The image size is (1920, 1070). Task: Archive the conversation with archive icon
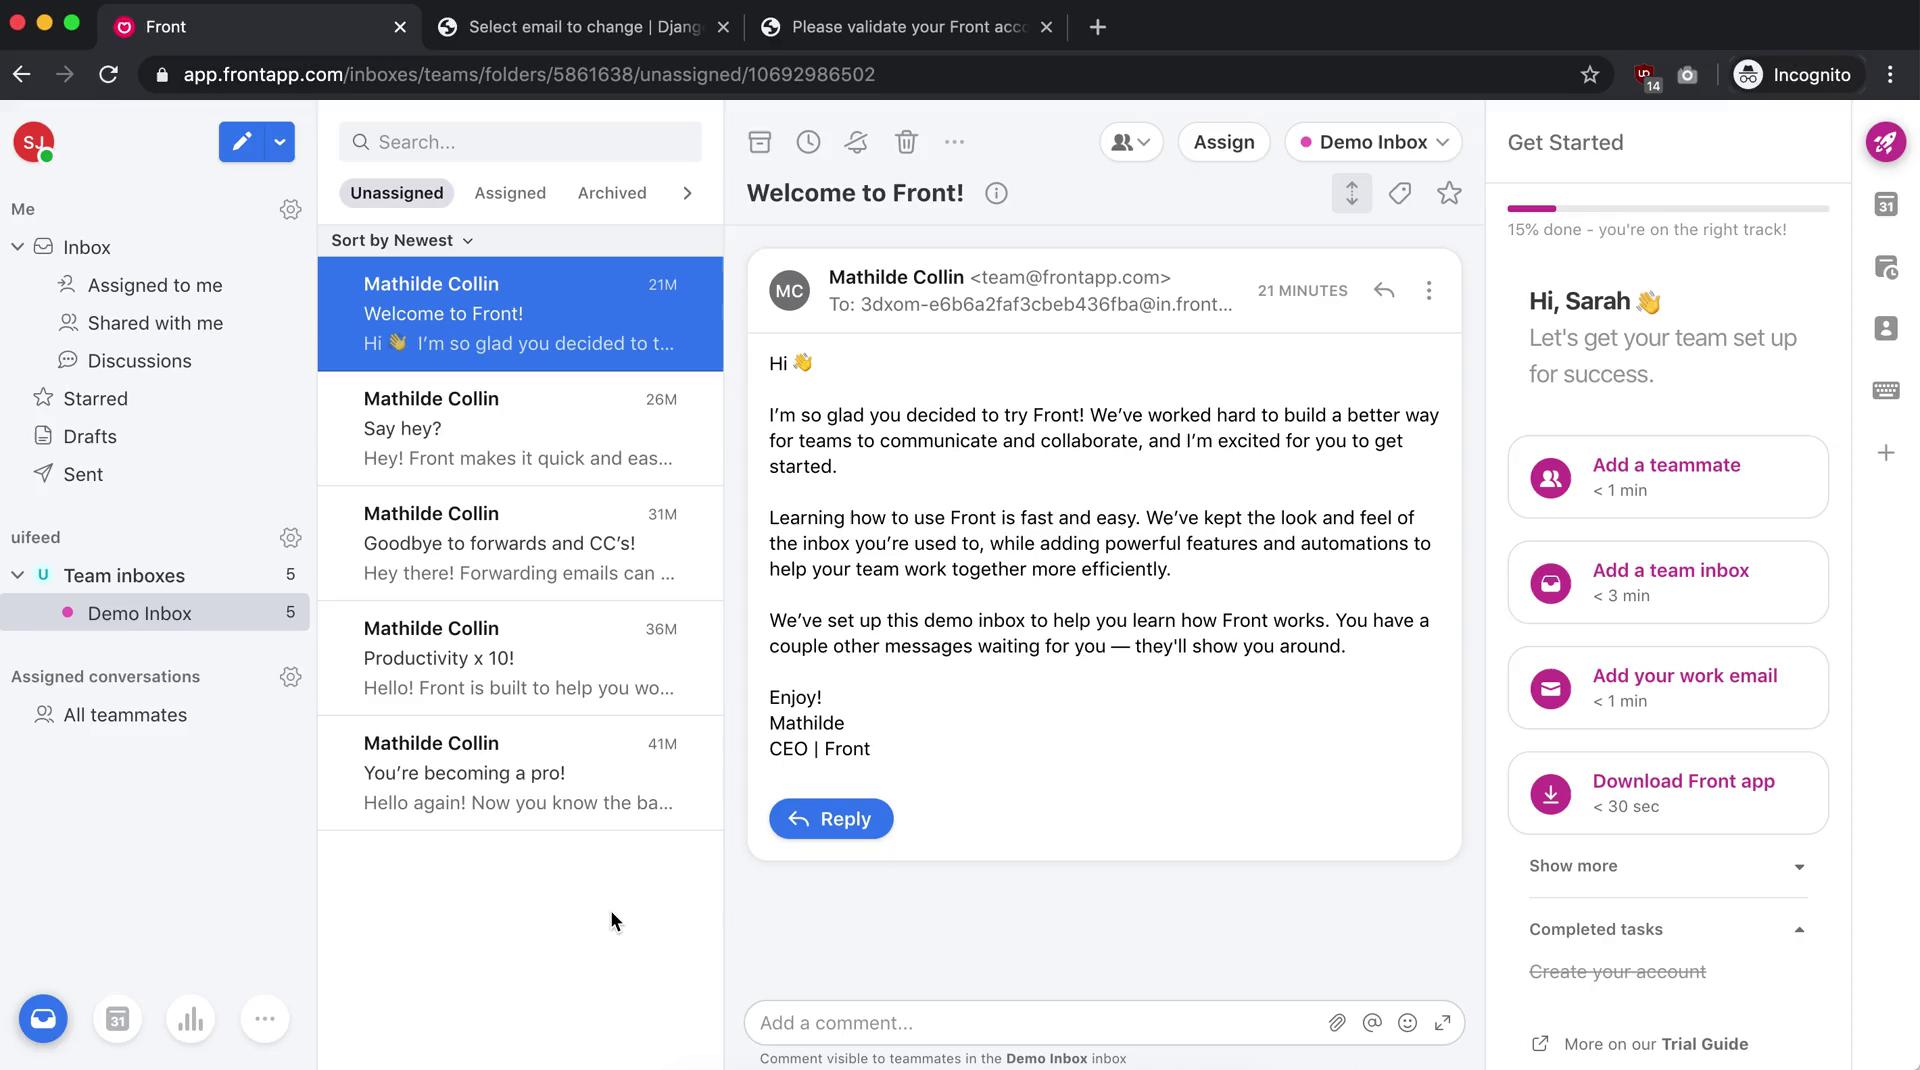click(760, 142)
